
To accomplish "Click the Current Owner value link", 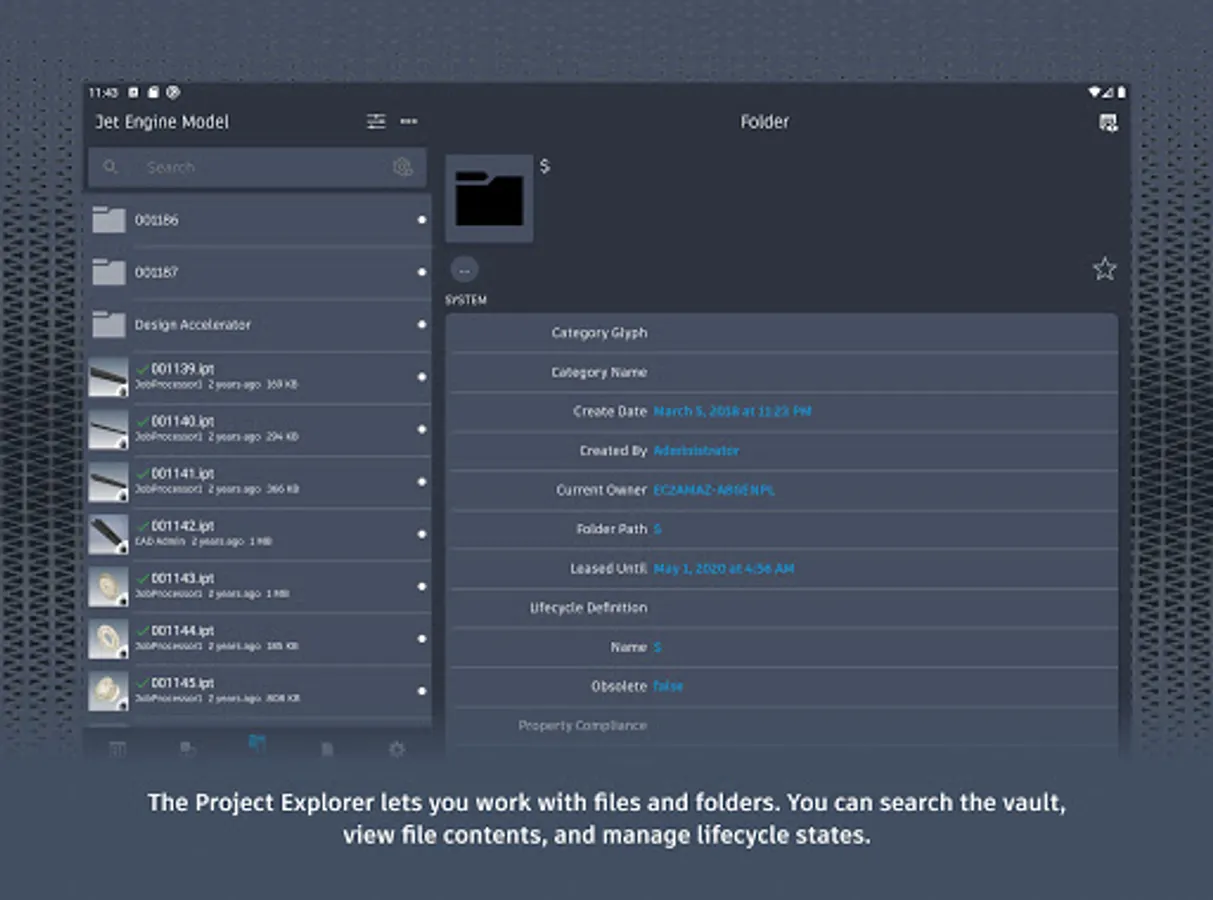I will click(714, 490).
